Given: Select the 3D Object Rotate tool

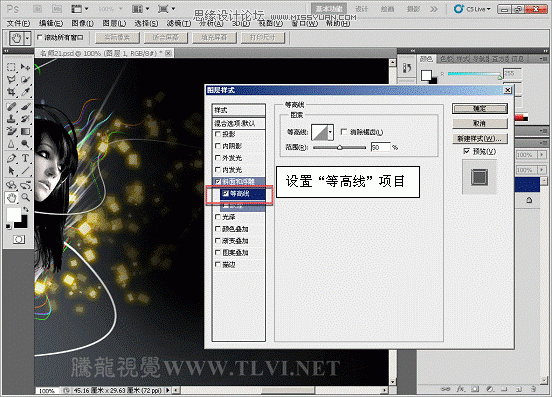Looking at the screenshot, I should 11,185.
